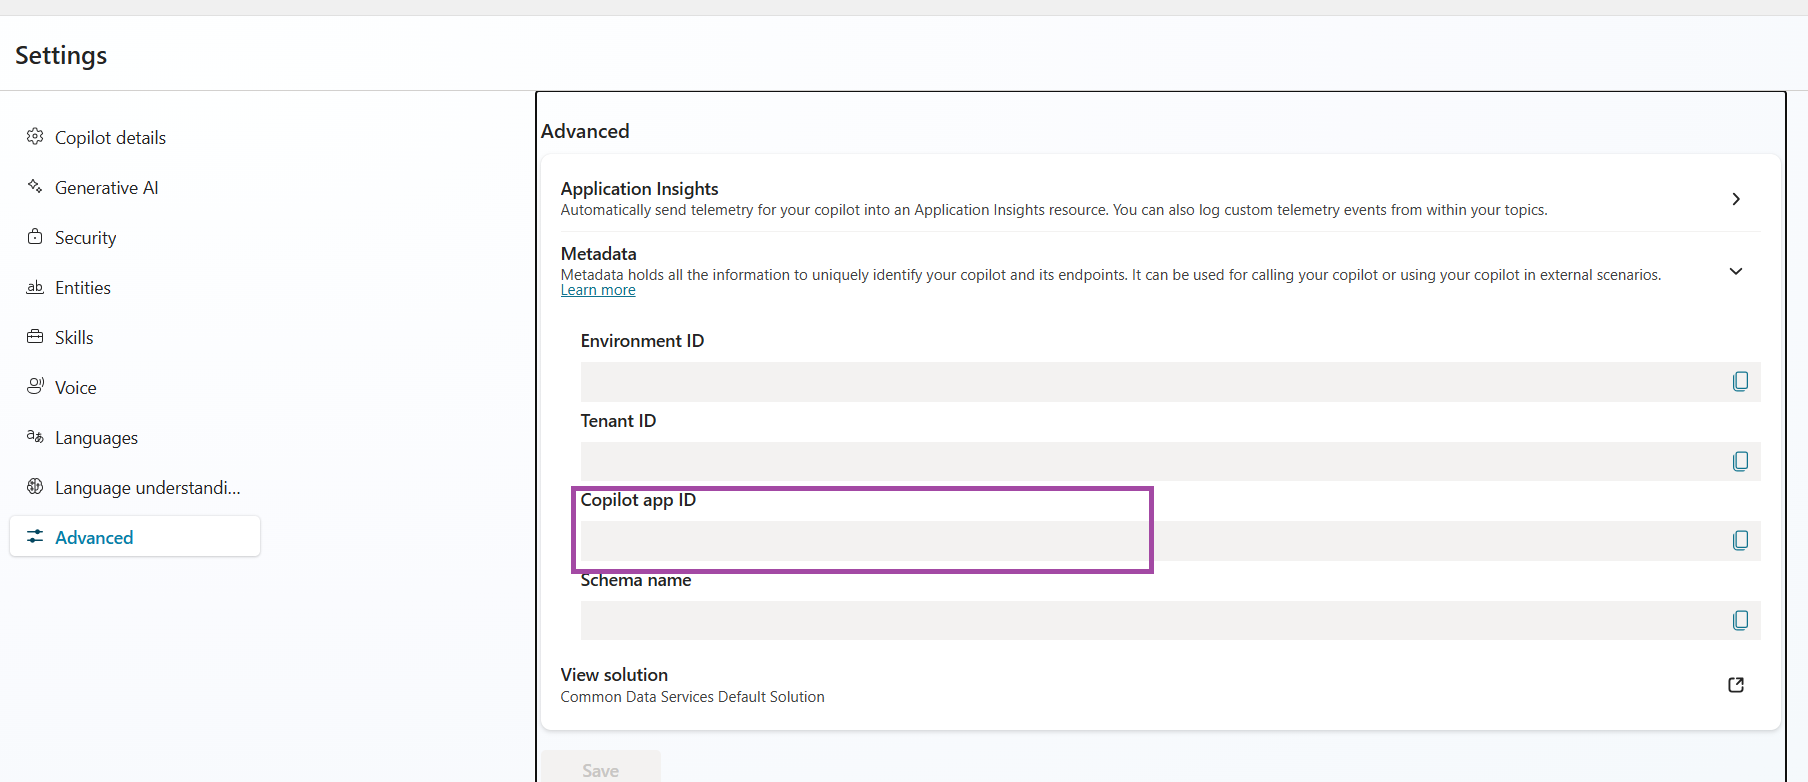Click the Copilot app ID copy icon
The width and height of the screenshot is (1808, 782).
[x=1740, y=541]
